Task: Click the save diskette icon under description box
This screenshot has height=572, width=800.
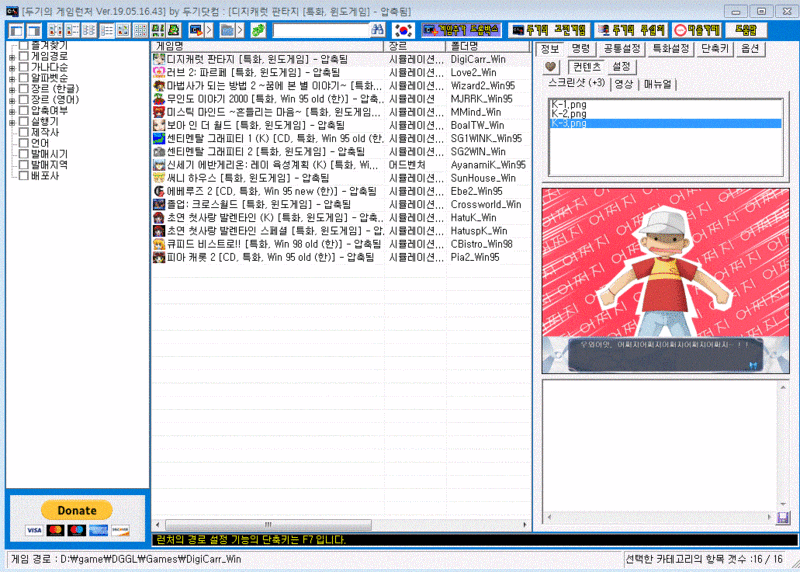Action: (783, 518)
